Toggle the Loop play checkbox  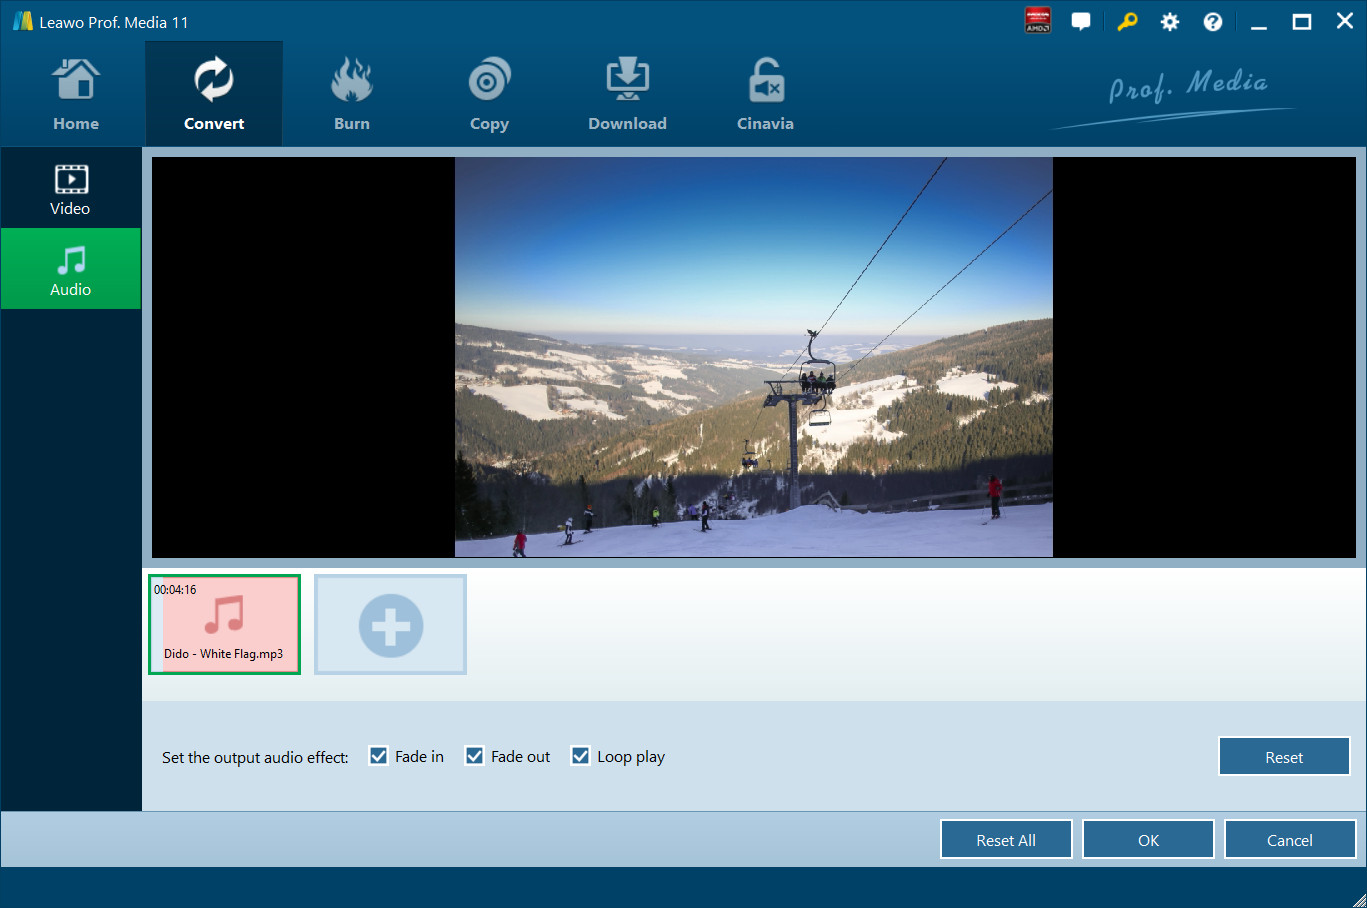point(581,756)
